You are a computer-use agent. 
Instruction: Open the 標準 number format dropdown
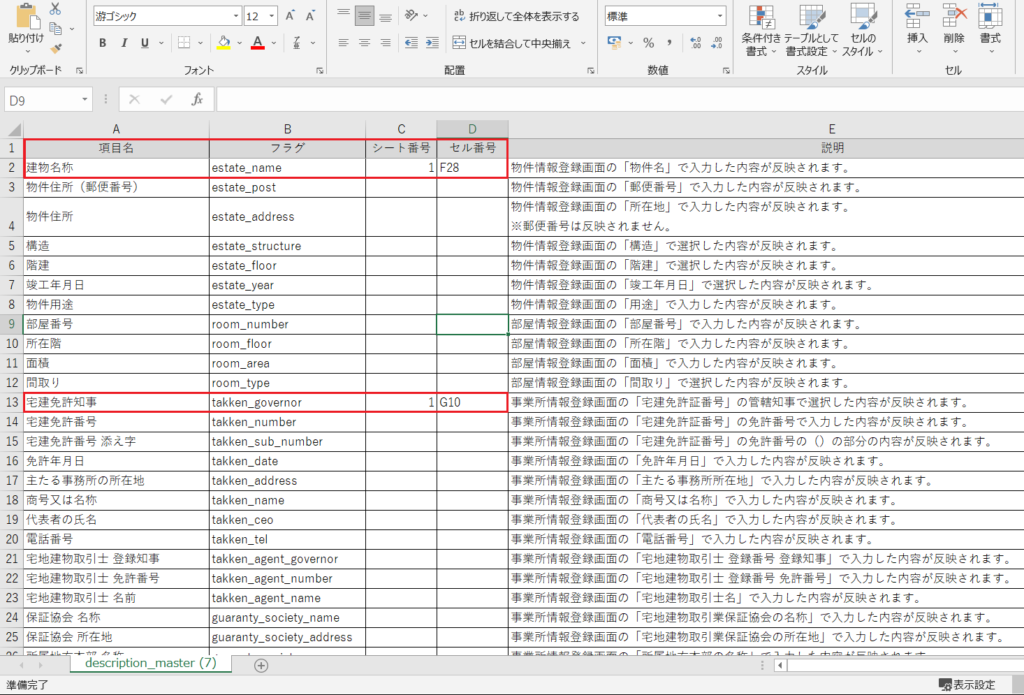[x=720, y=16]
